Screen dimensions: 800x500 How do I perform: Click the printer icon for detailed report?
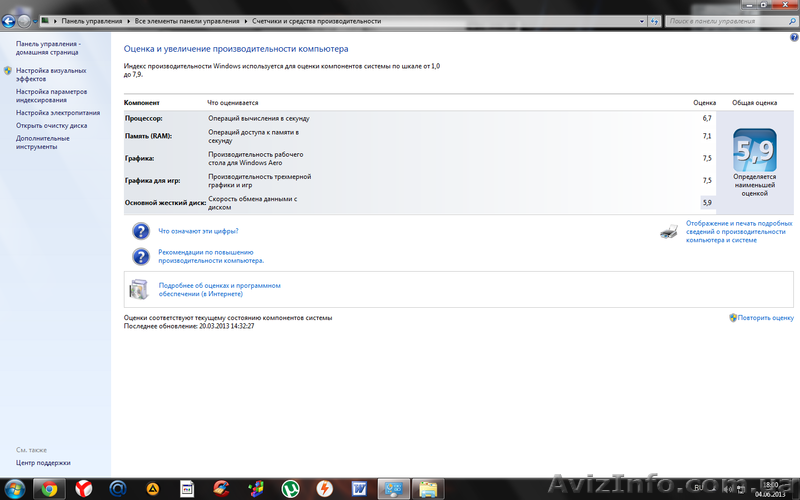[x=669, y=232]
